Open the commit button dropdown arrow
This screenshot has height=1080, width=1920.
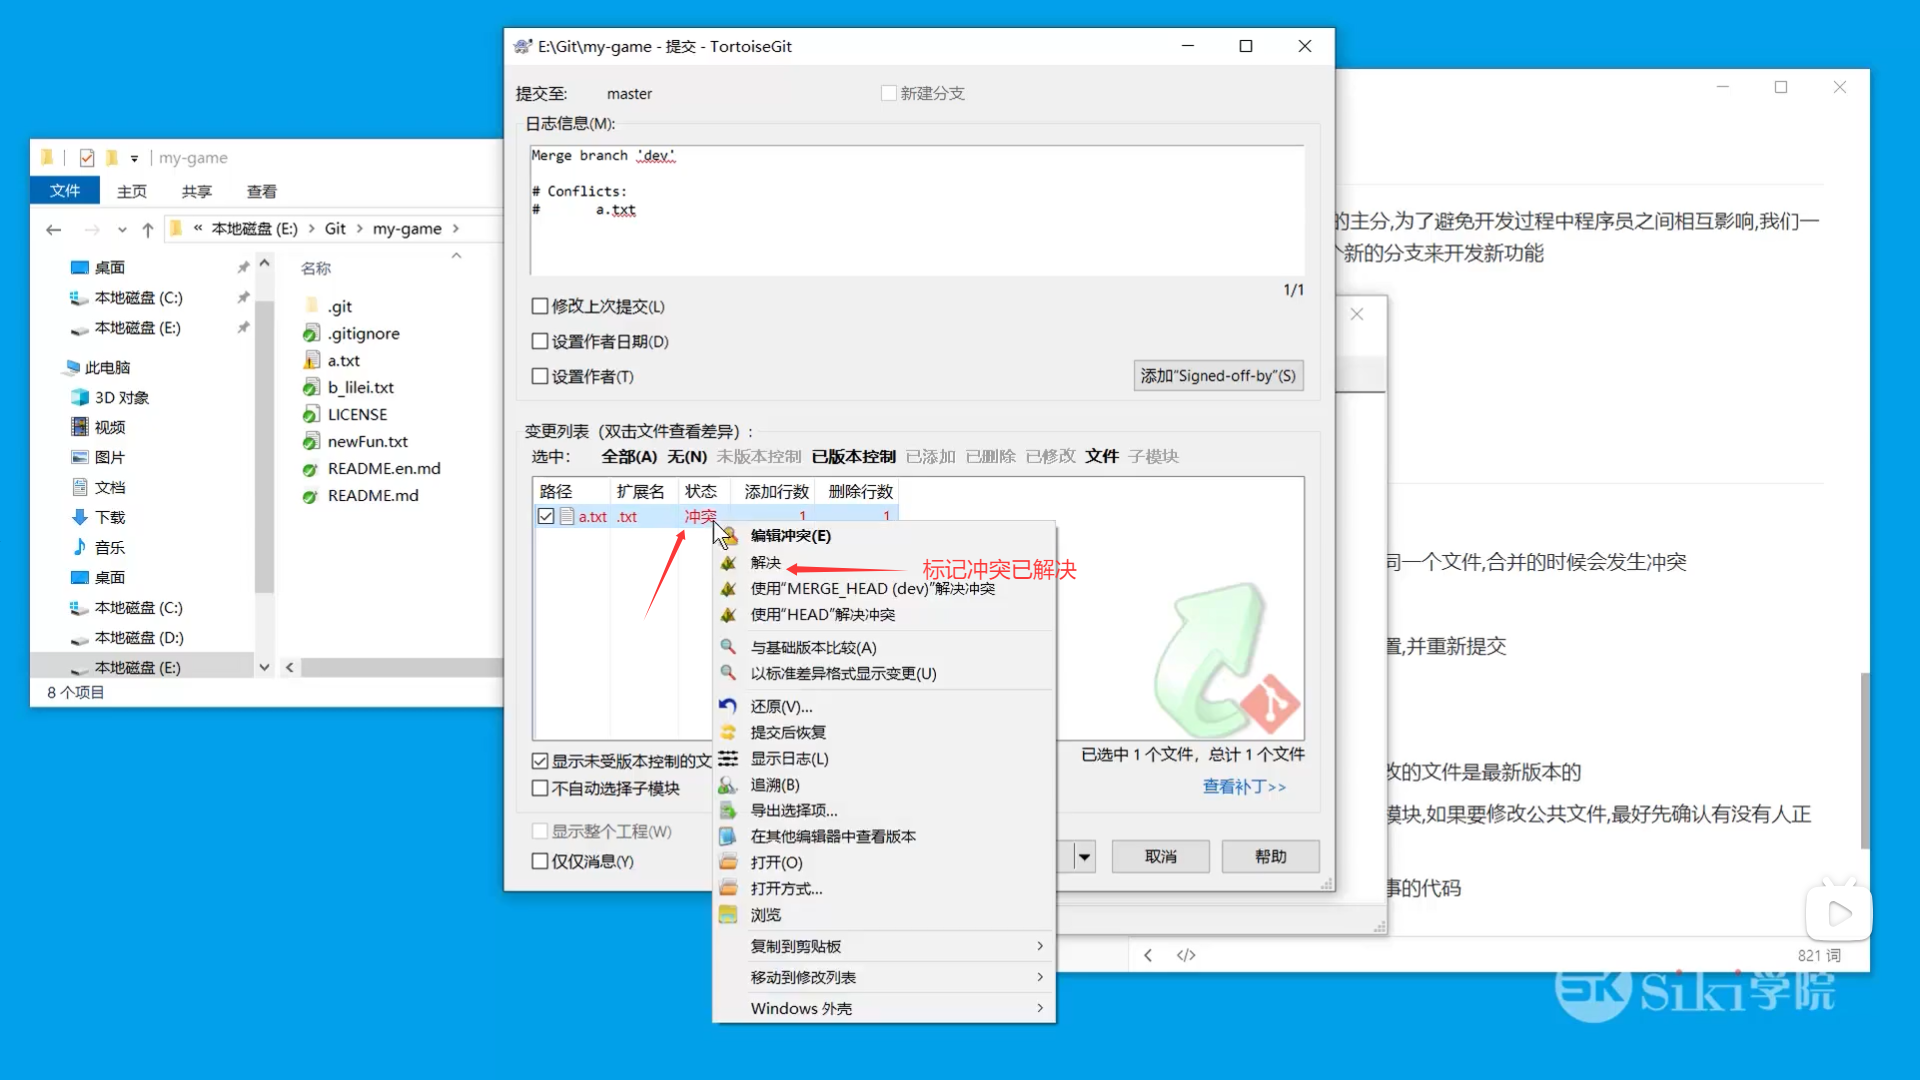pyautogui.click(x=1084, y=857)
